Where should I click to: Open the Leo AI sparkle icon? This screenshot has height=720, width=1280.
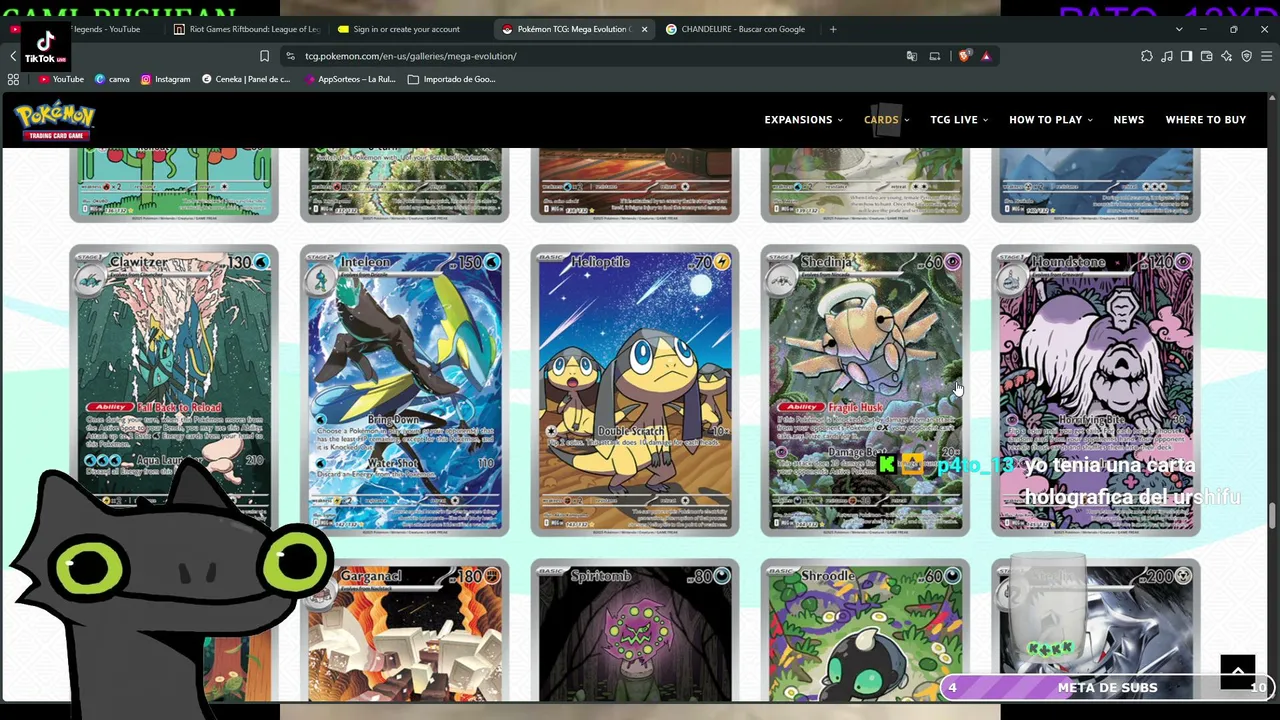(x=1226, y=56)
